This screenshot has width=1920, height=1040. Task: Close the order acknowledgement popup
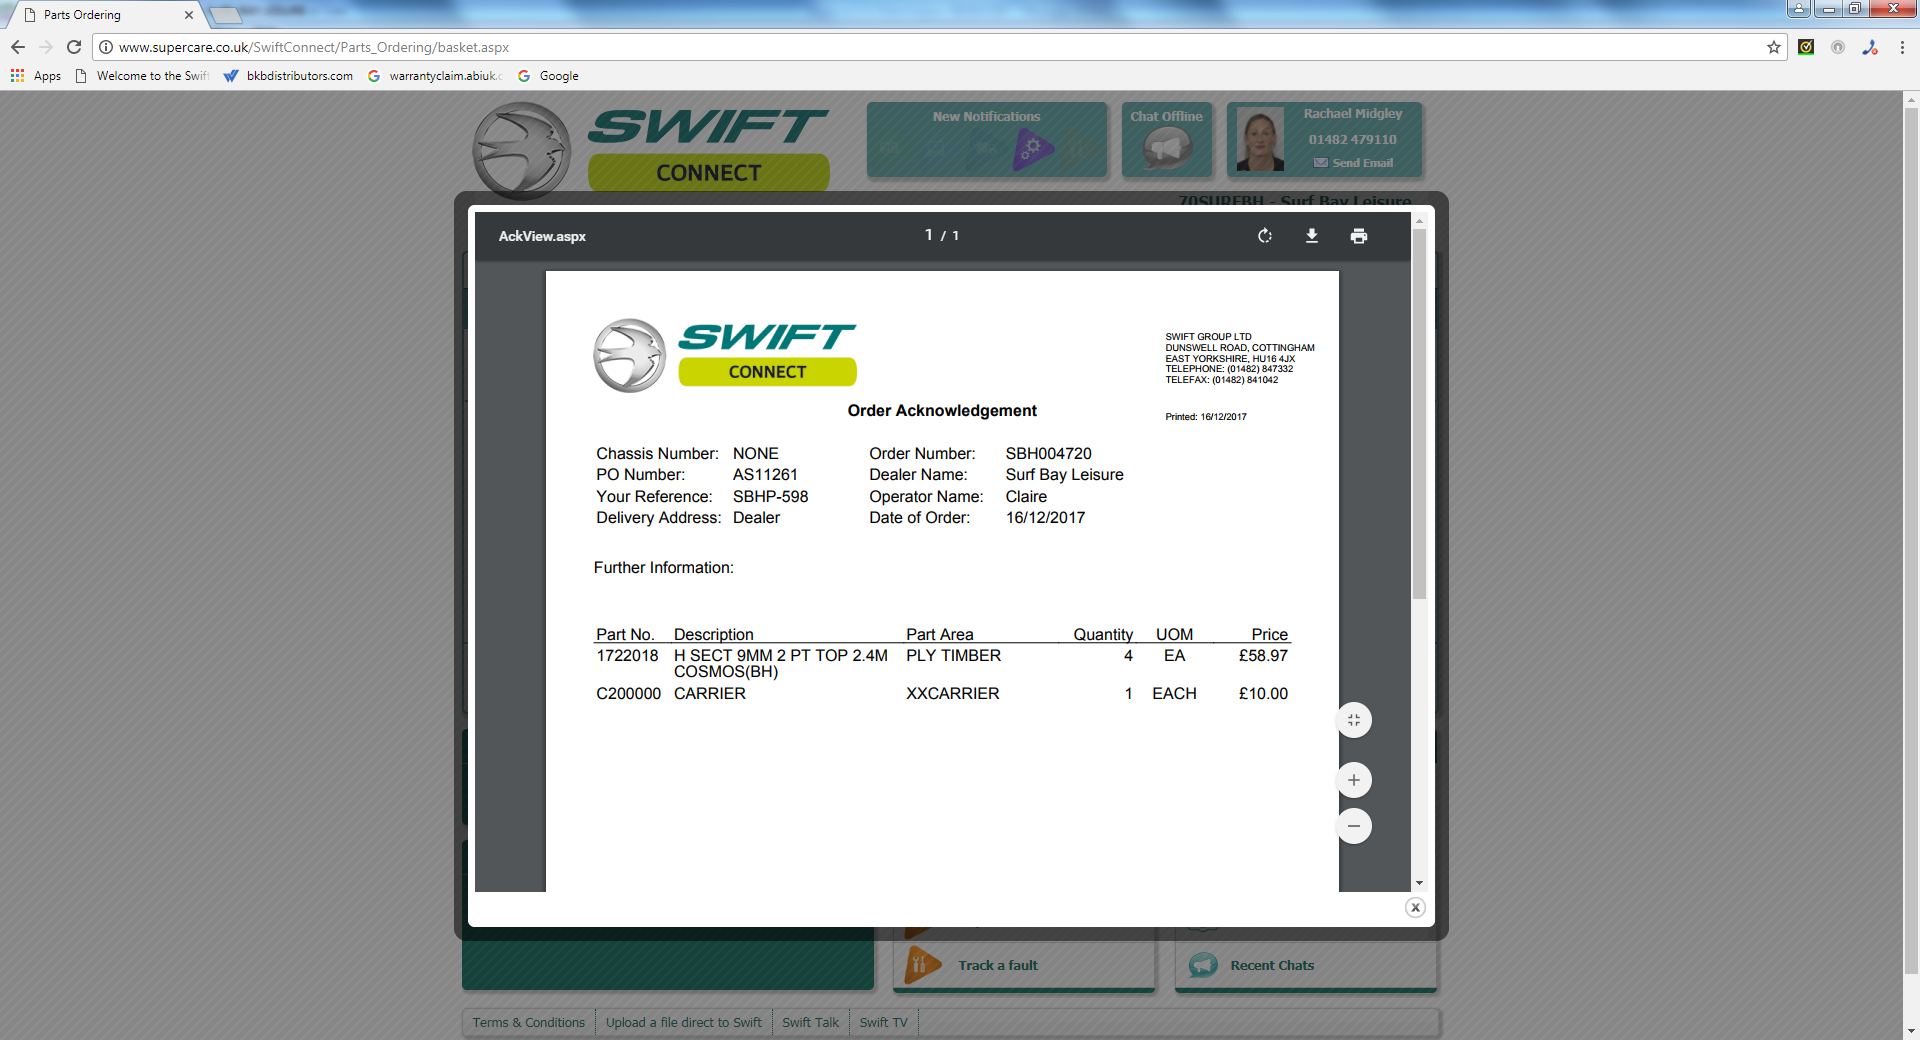point(1415,908)
